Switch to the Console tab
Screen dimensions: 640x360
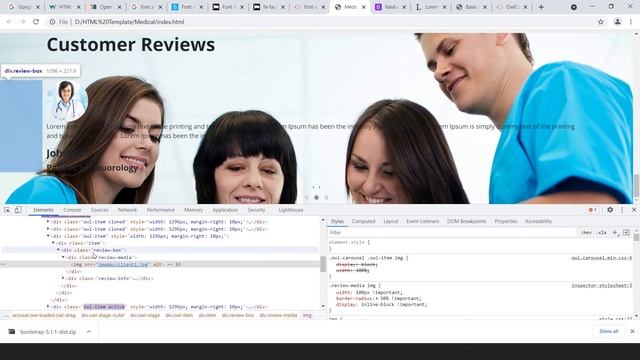click(x=72, y=210)
